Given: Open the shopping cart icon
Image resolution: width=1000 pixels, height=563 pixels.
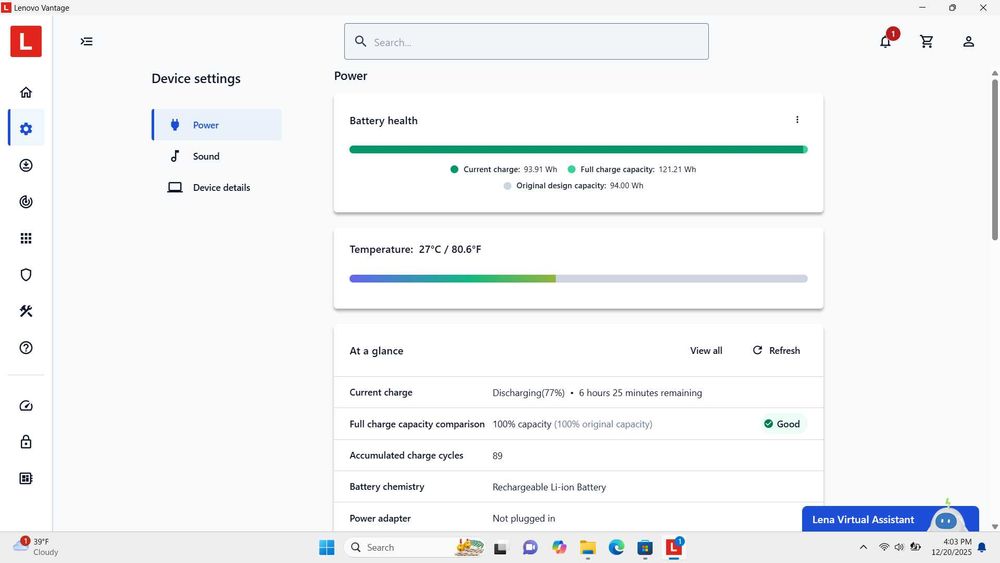Looking at the screenshot, I should 927,41.
